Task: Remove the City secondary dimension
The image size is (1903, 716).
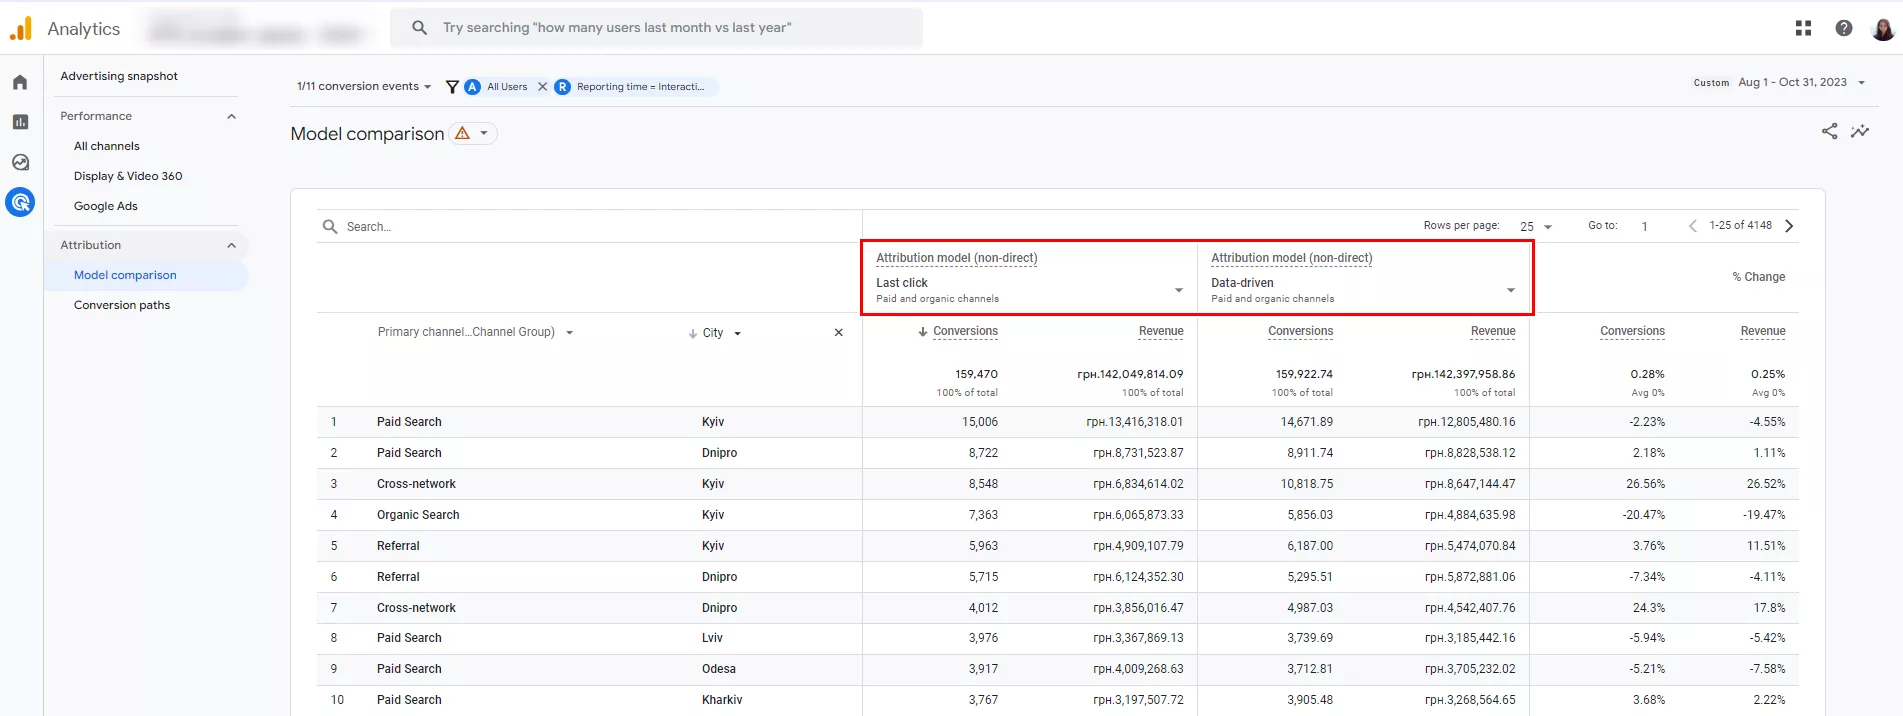Action: tap(838, 333)
